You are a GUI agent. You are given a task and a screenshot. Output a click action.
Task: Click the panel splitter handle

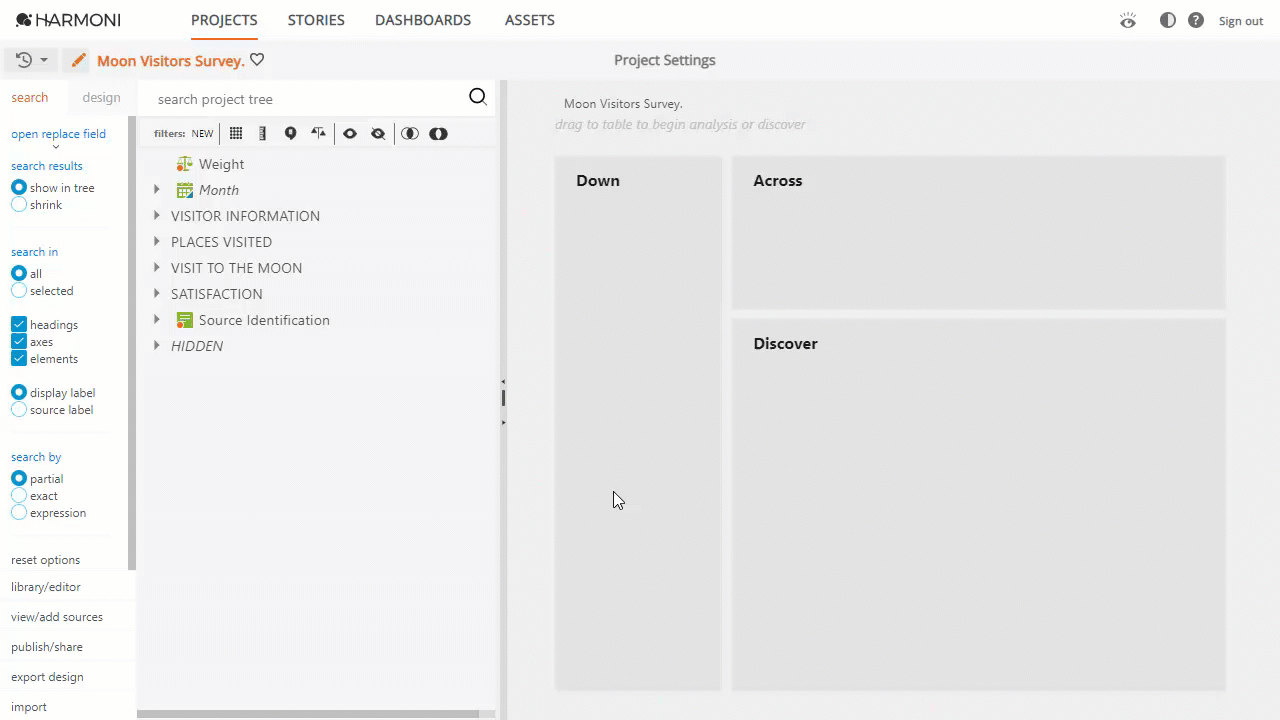[x=503, y=398]
